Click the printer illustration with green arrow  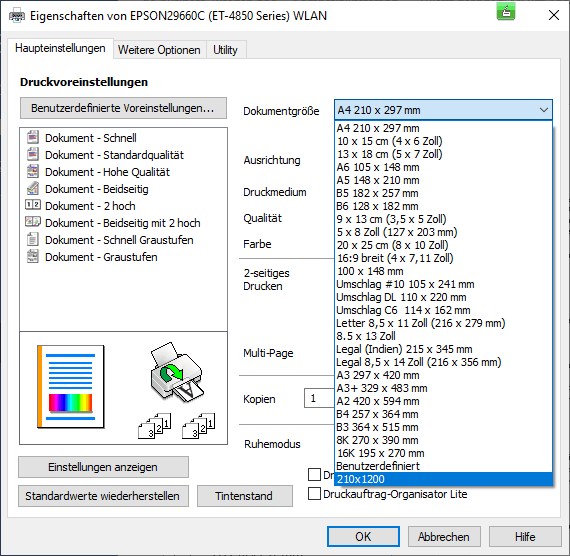coord(177,372)
